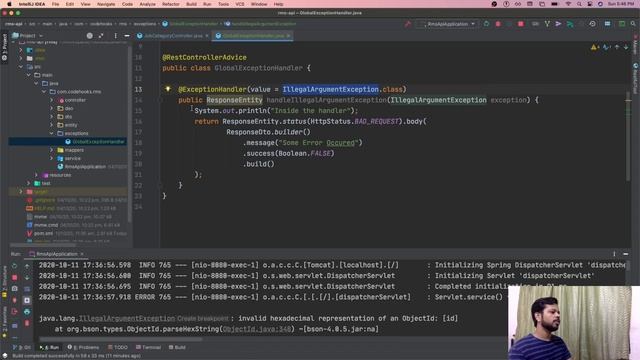Open the Problems tool window button
This screenshot has height=360, width=640.
point(83,347)
